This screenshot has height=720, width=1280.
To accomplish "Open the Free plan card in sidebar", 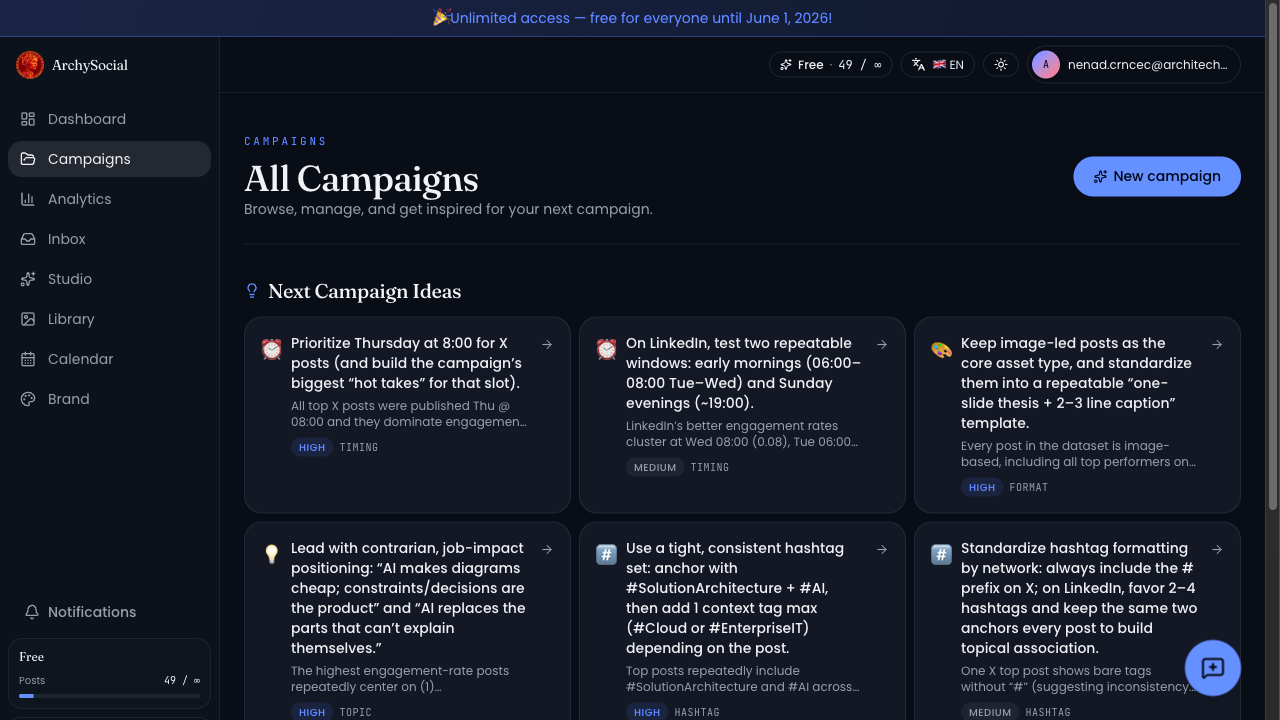I will click(109, 675).
